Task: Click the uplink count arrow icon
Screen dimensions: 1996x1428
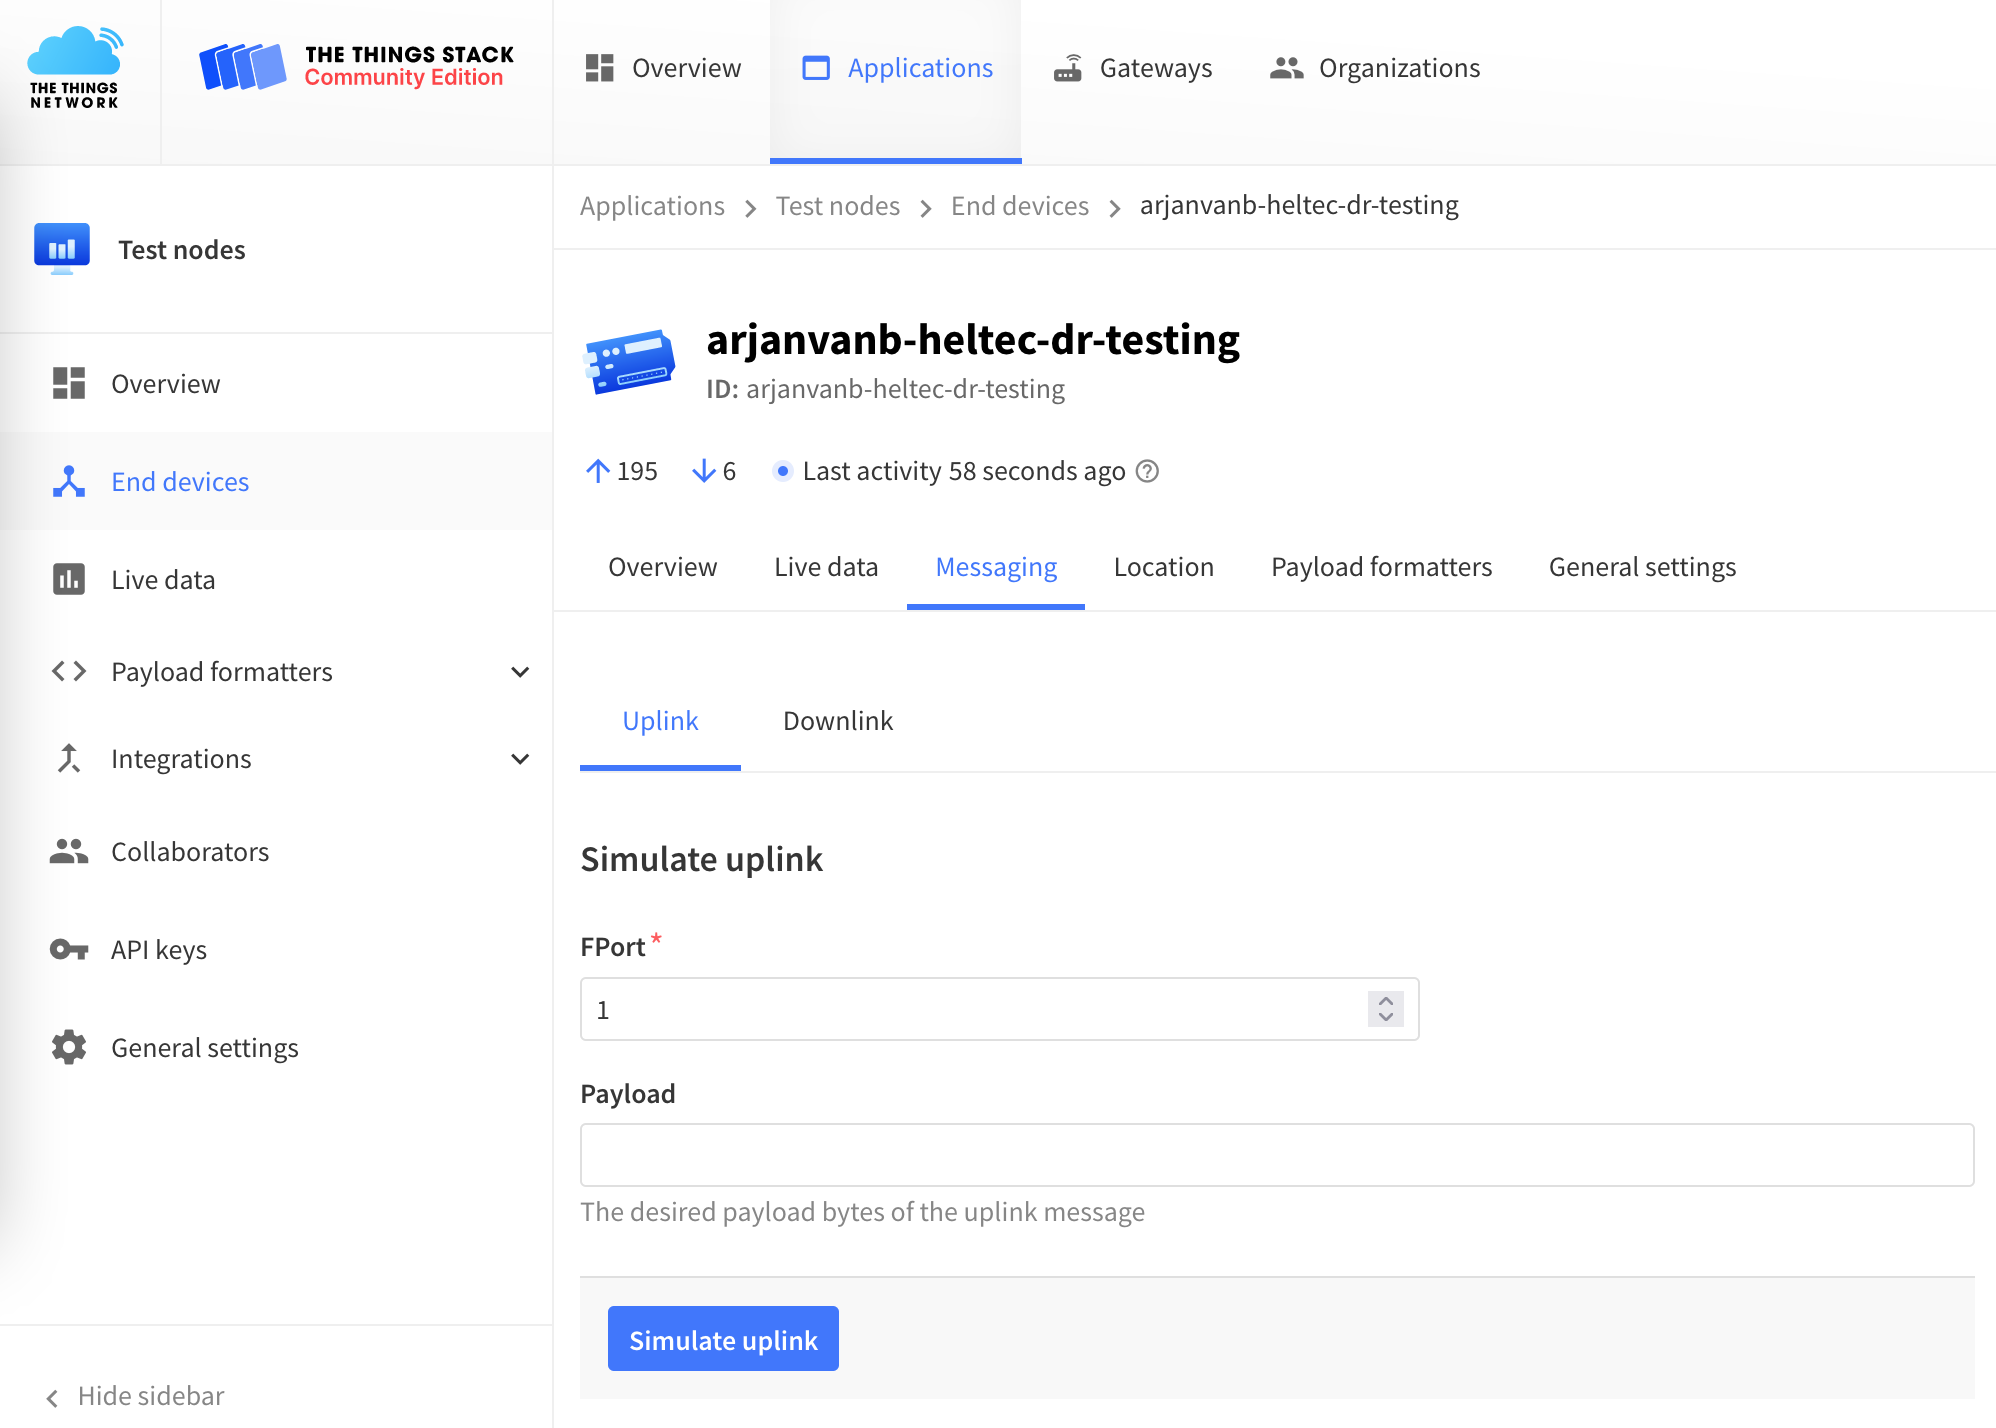Action: click(x=597, y=471)
